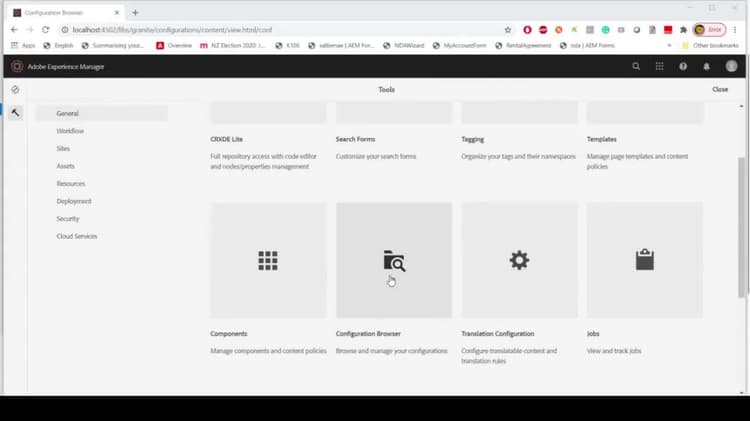
Task: Open the Search Forms title link
Action: click(x=355, y=139)
